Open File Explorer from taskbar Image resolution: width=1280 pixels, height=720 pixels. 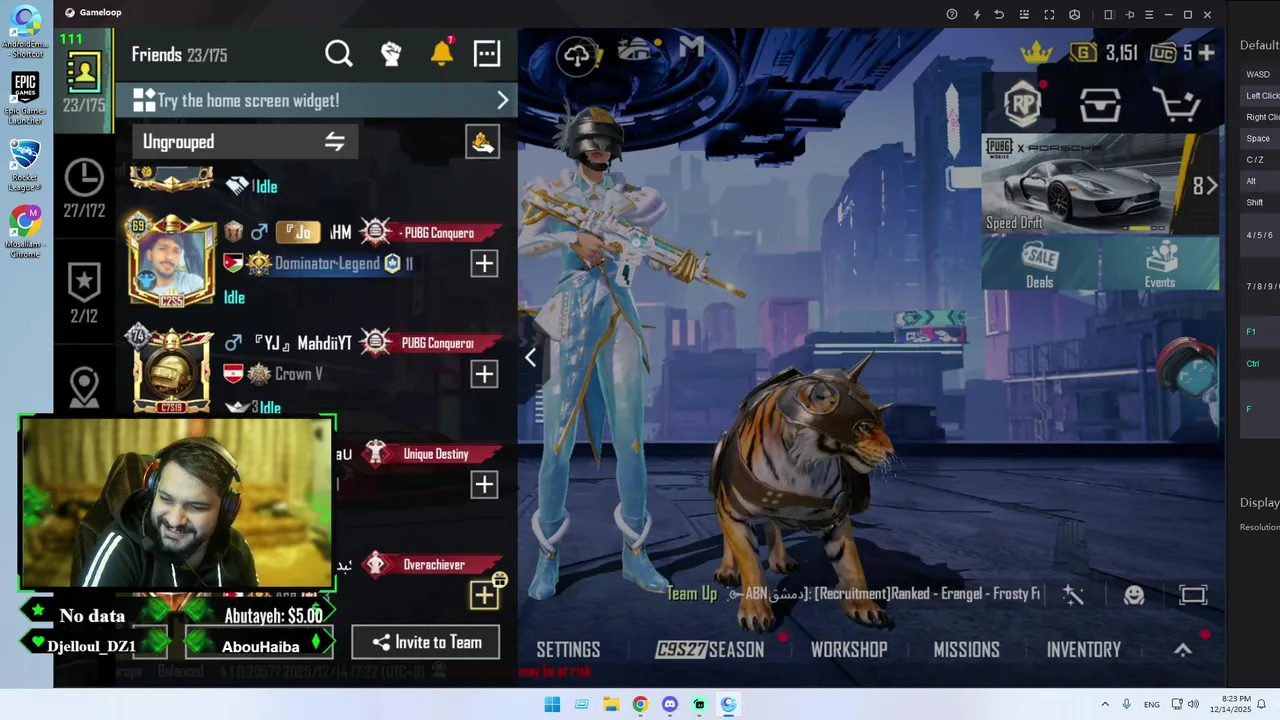611,704
